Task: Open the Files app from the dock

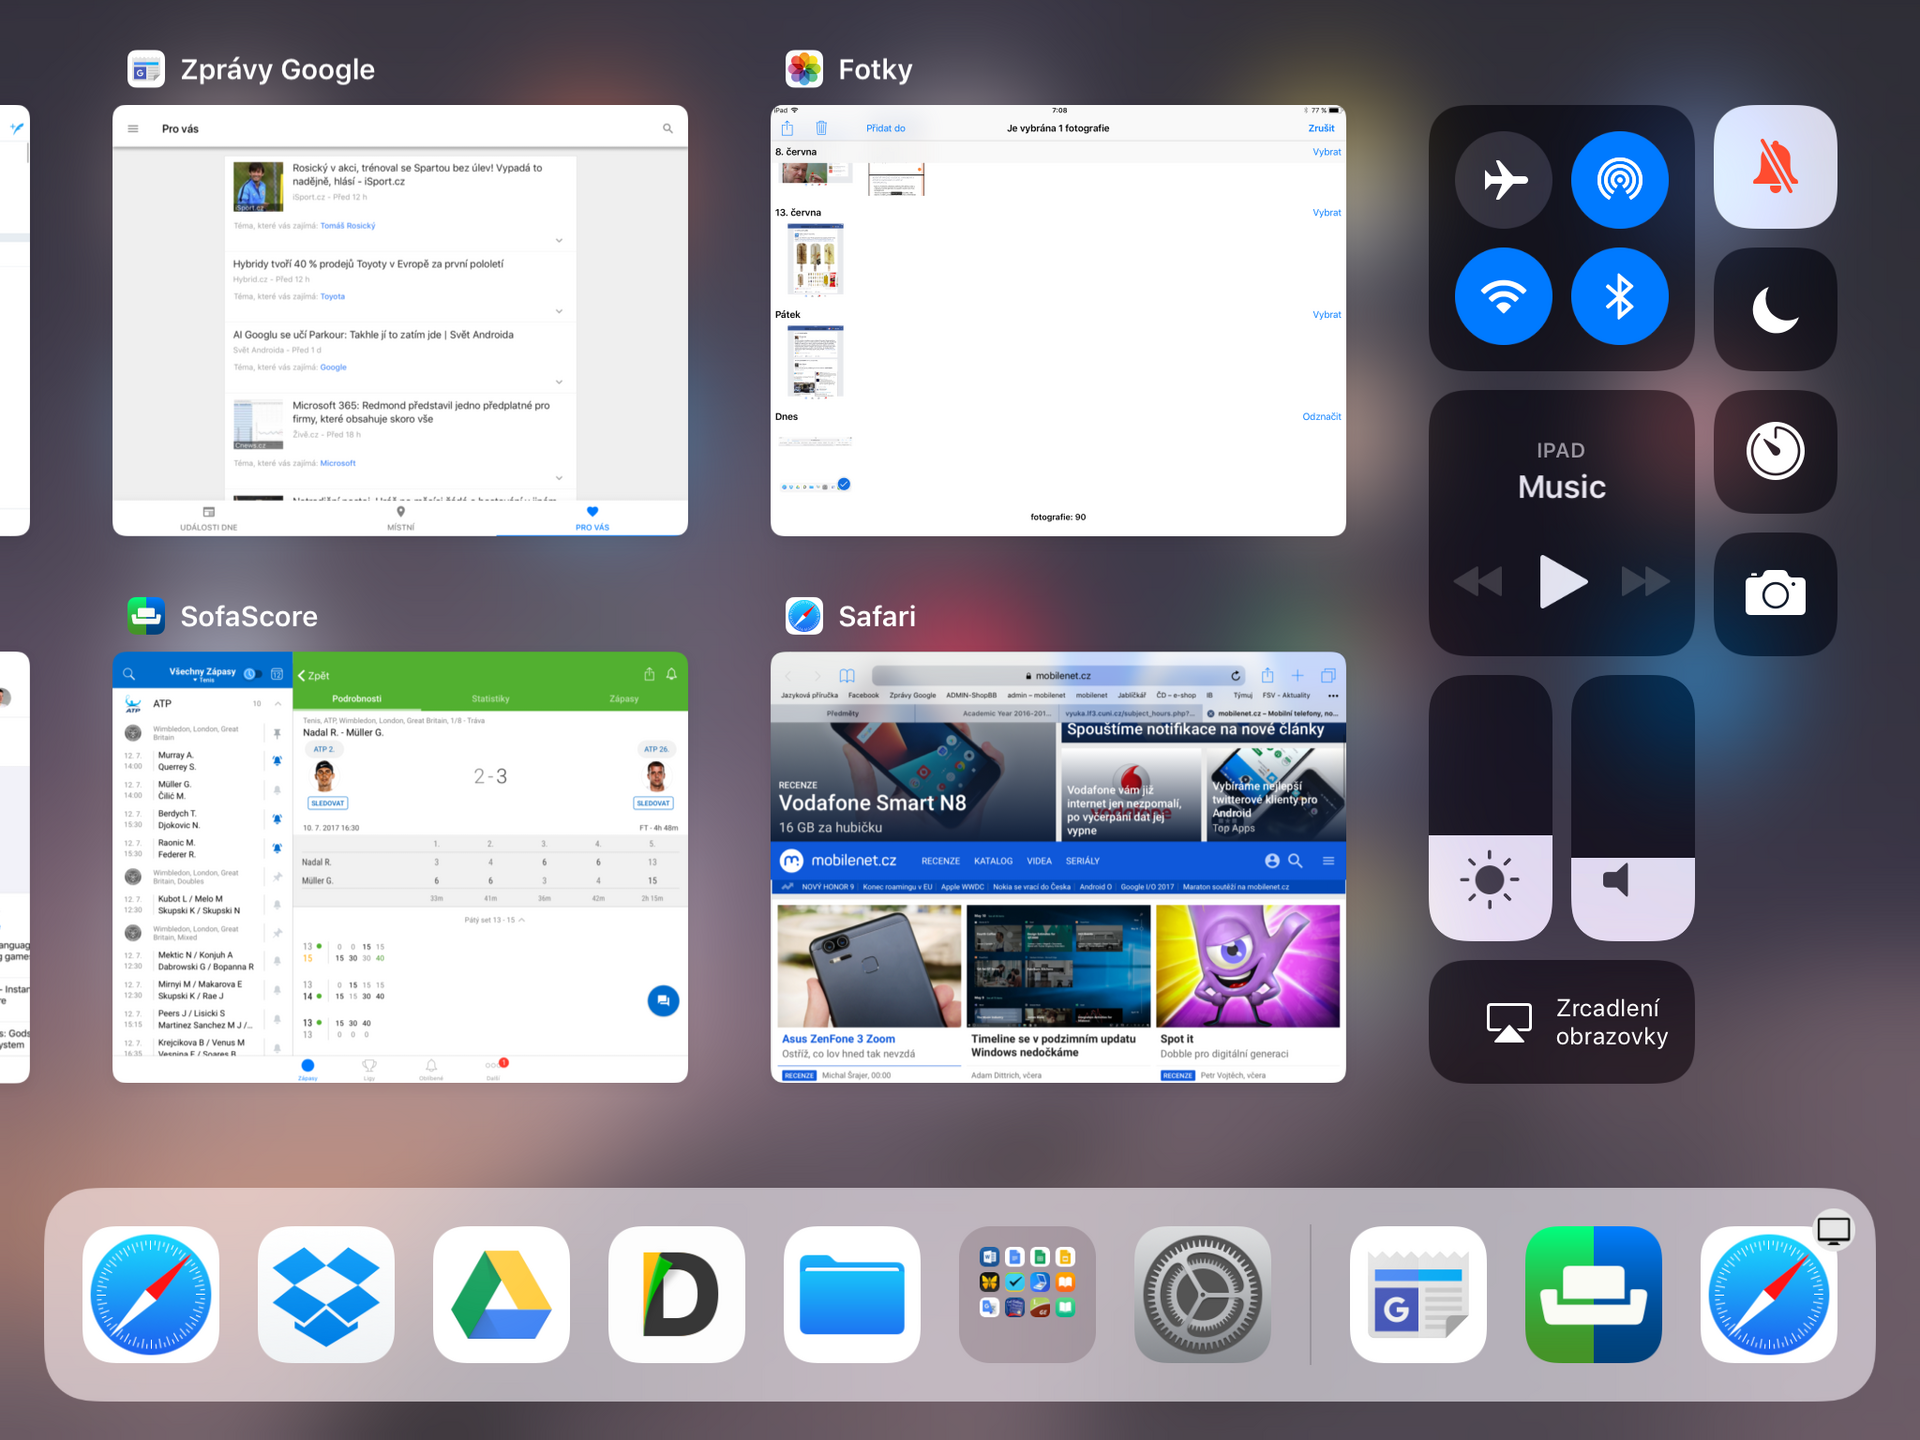Action: [x=851, y=1294]
